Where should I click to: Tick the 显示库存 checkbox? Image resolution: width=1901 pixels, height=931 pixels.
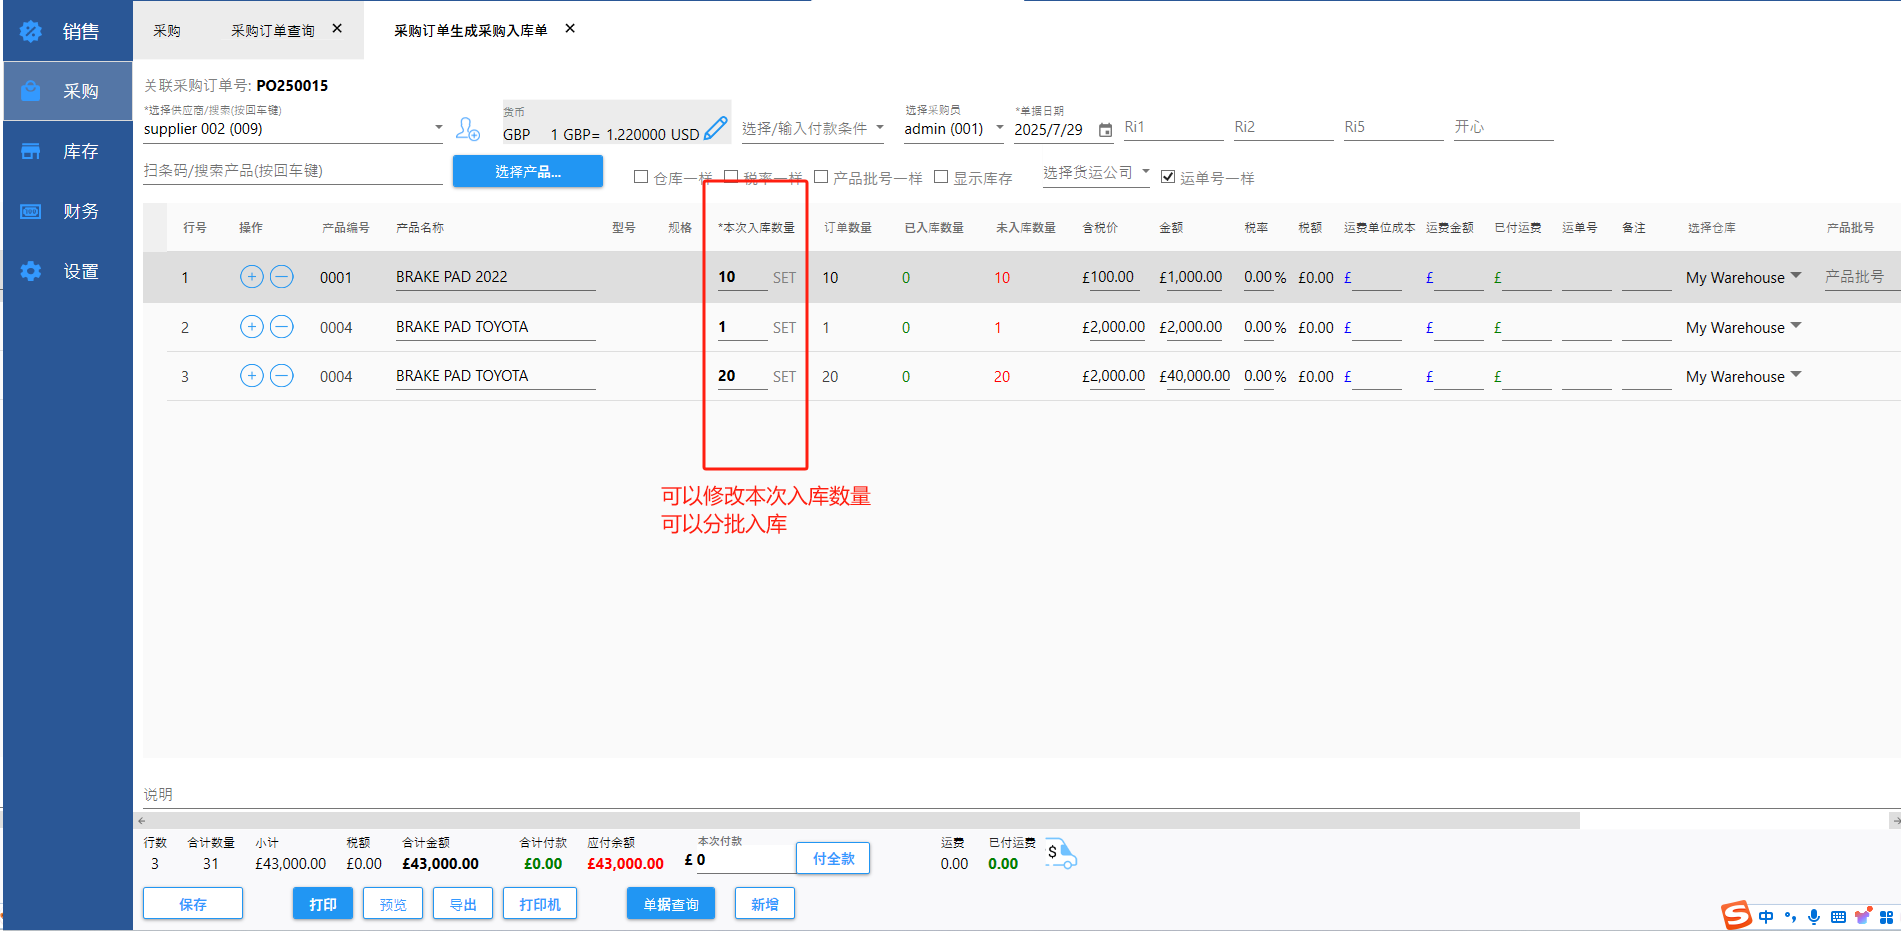[x=941, y=177]
